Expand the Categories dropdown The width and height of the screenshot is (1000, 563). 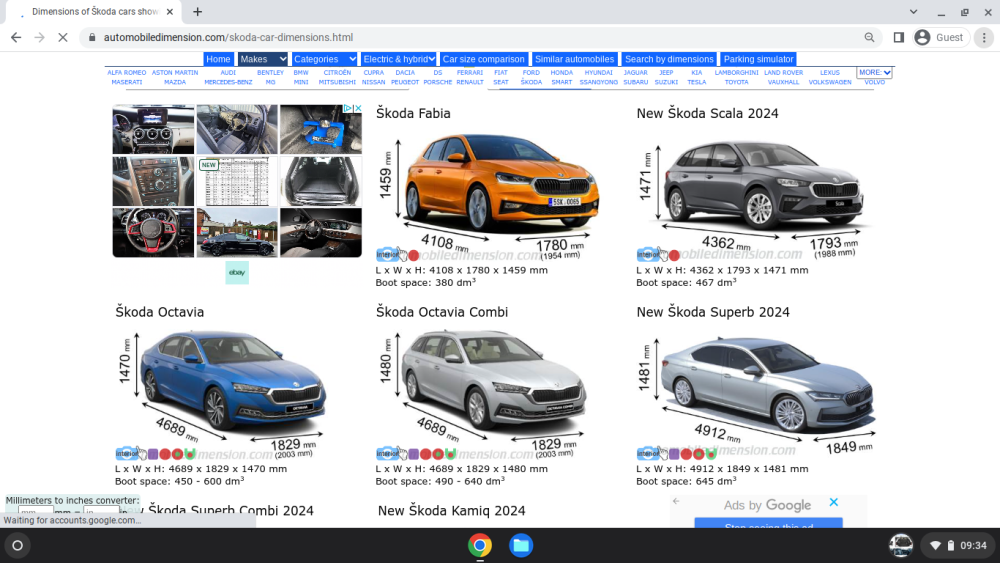click(x=324, y=59)
